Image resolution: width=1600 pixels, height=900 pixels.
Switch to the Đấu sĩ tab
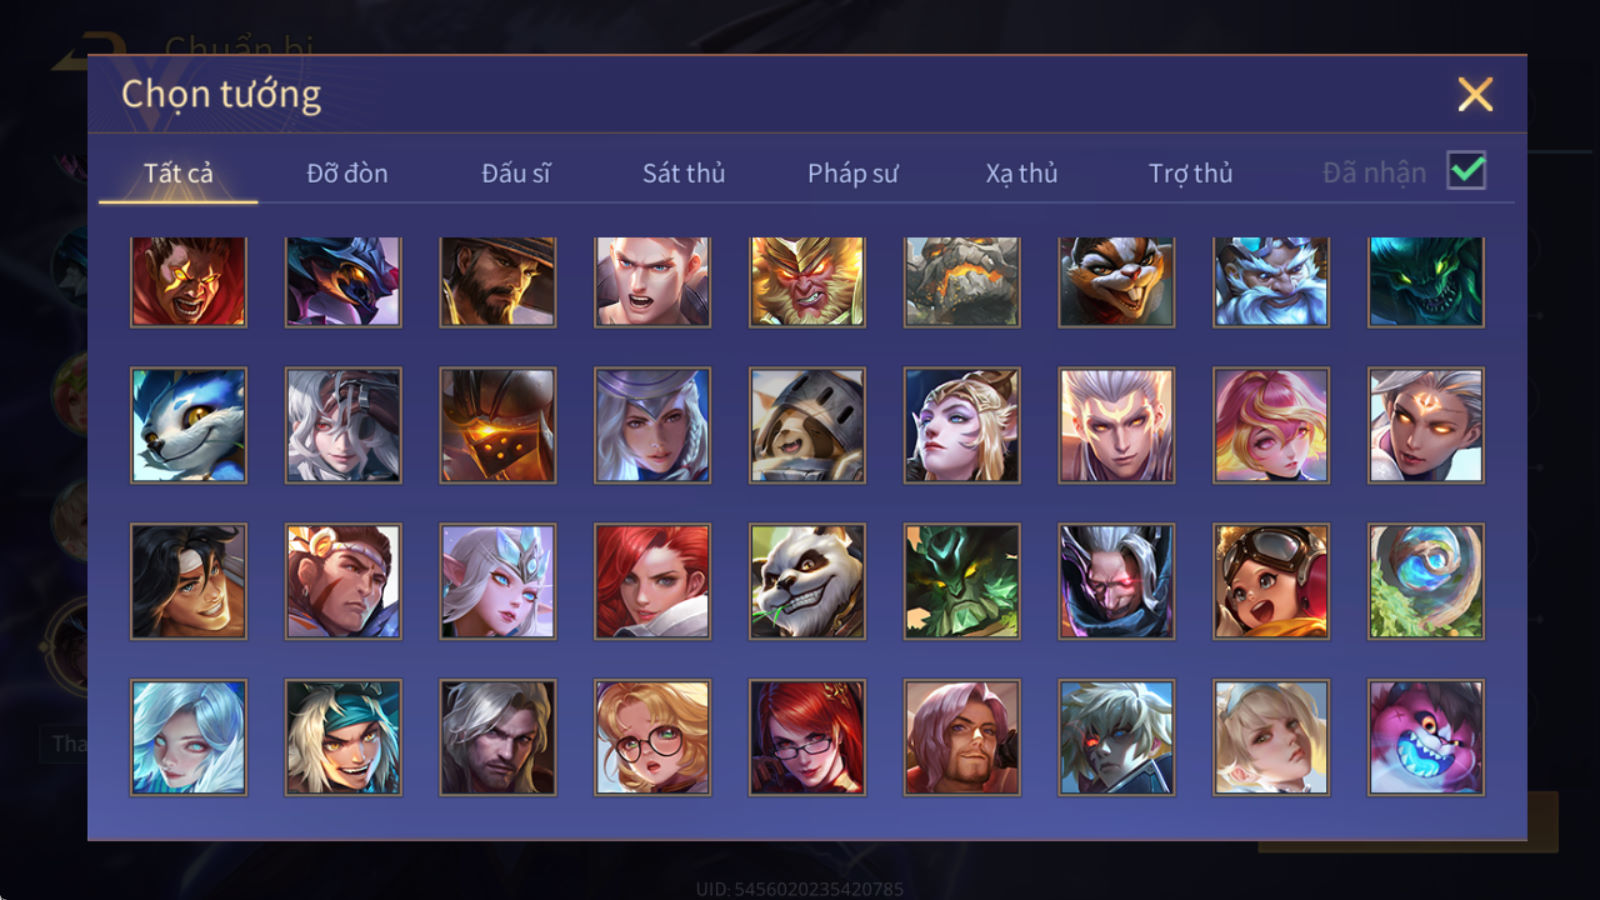coord(516,173)
